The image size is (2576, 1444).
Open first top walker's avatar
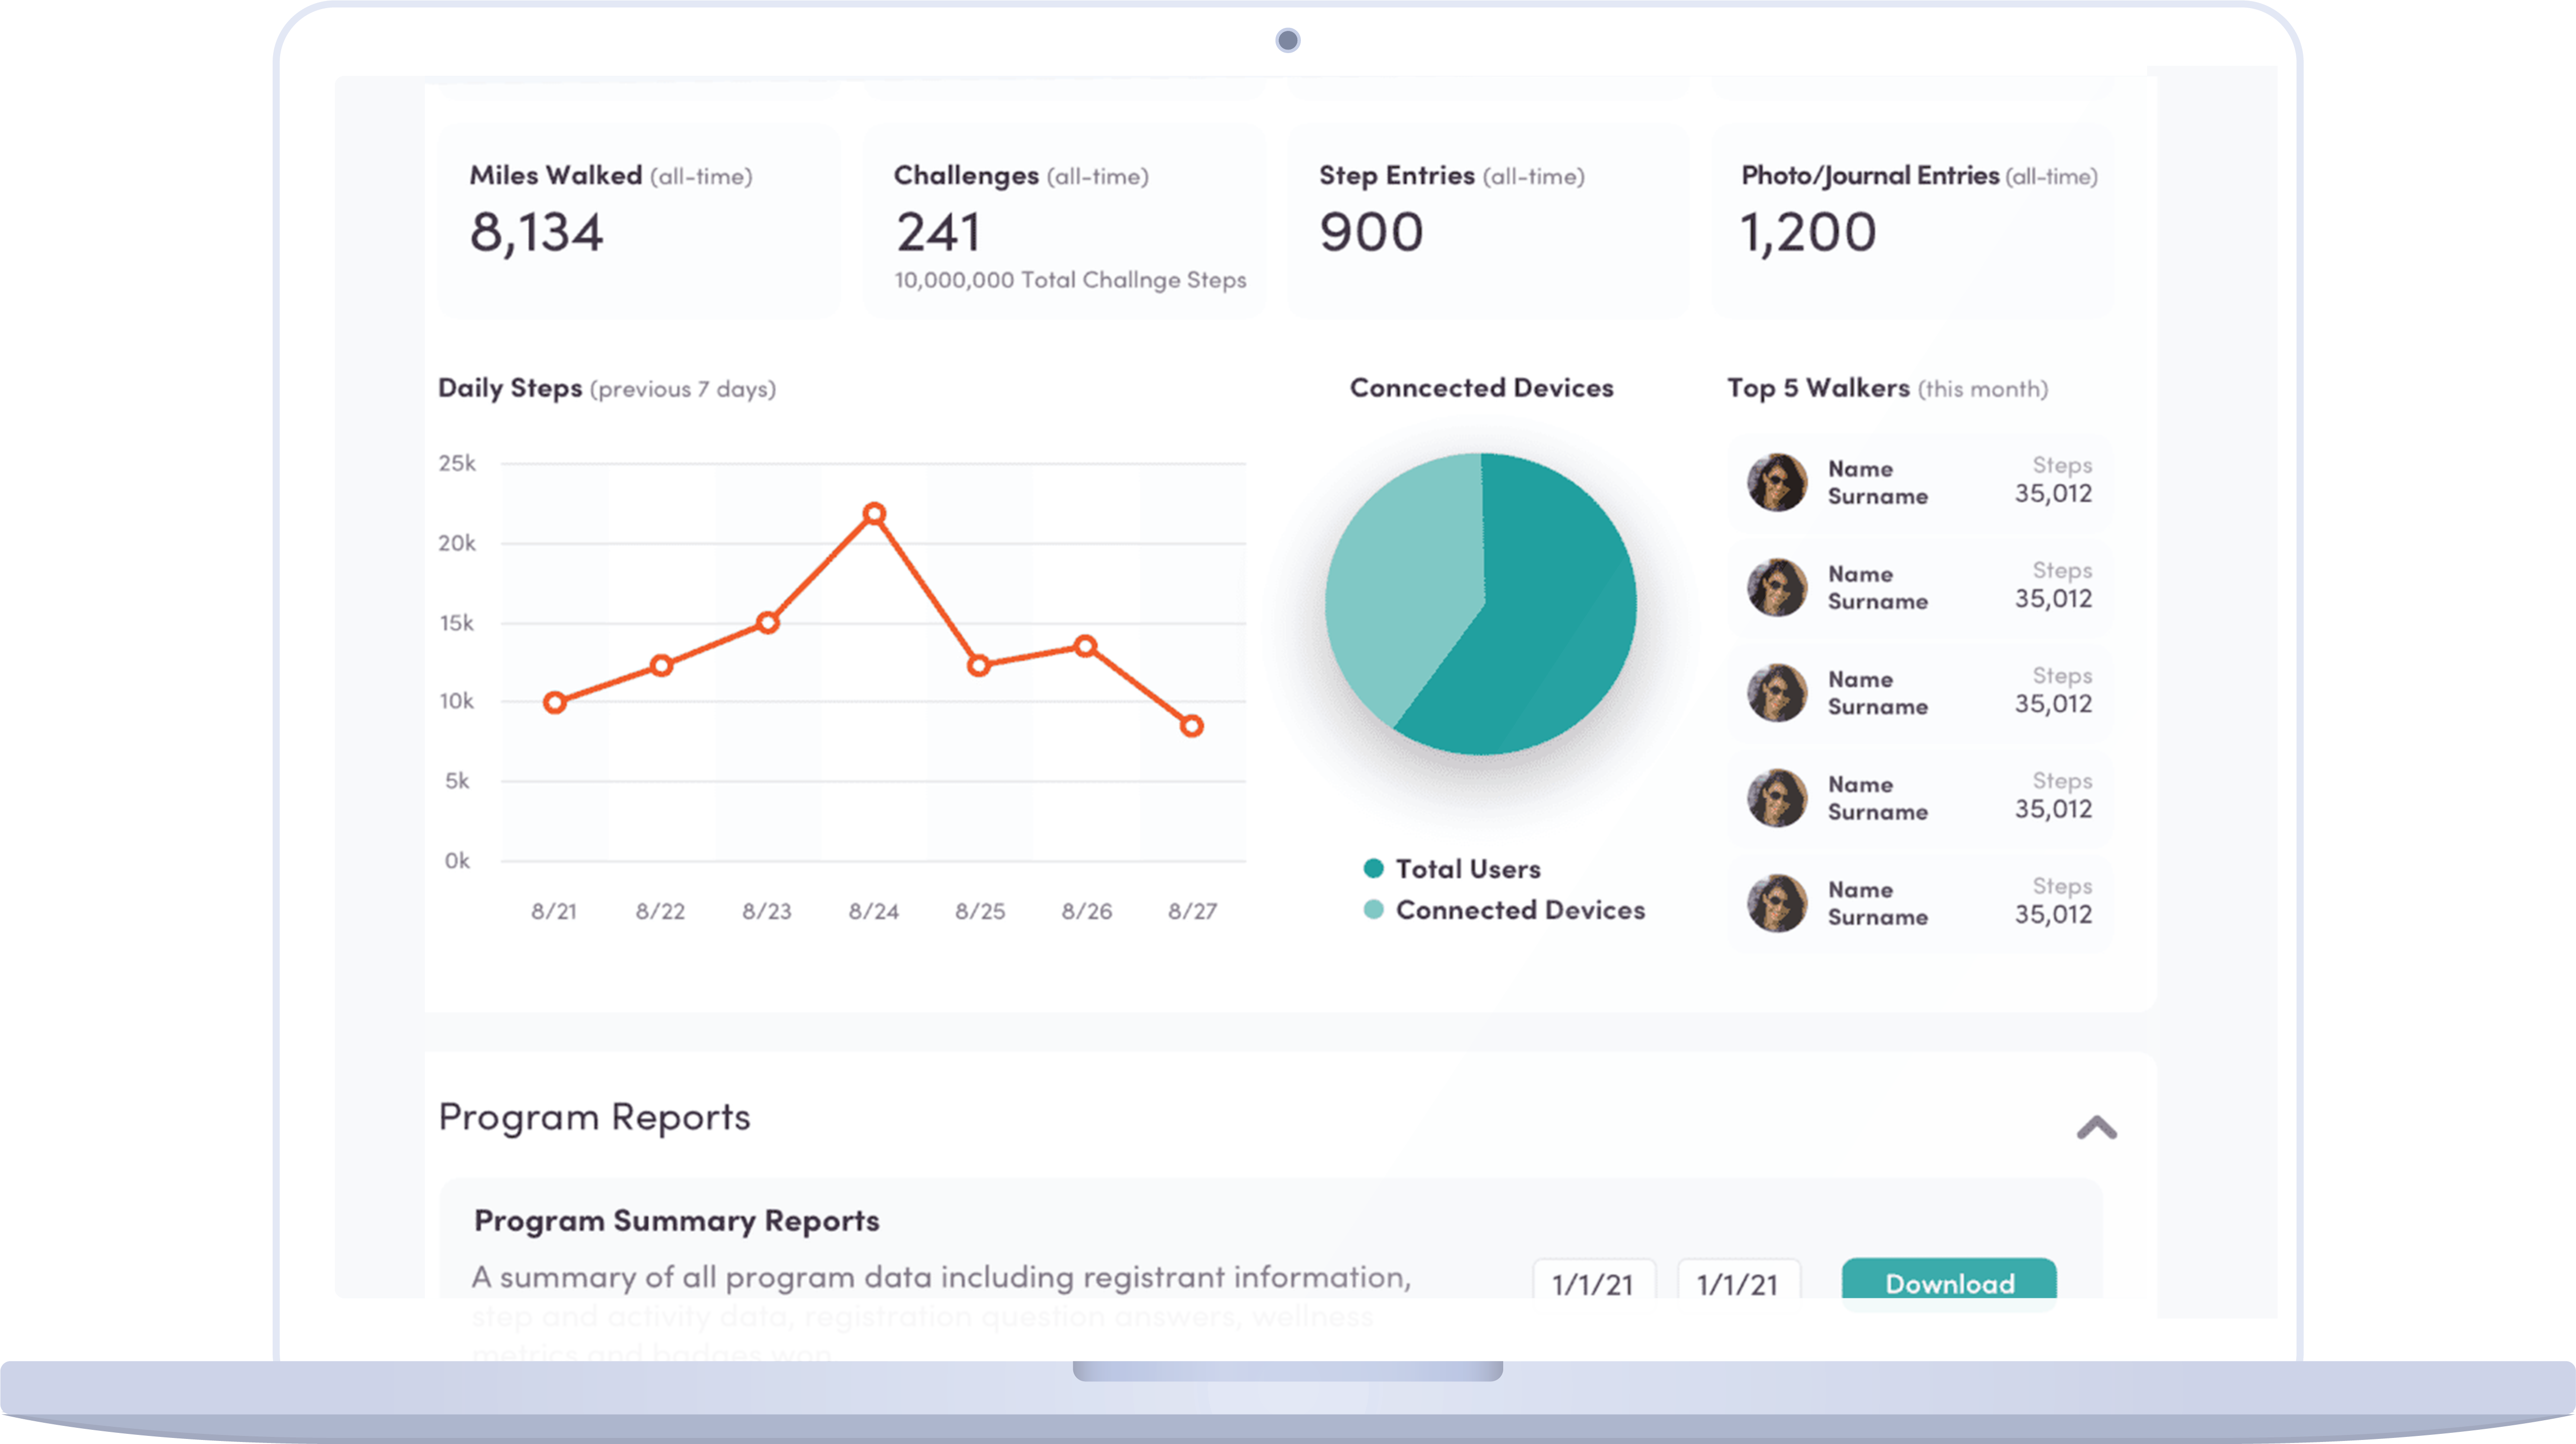click(1777, 482)
